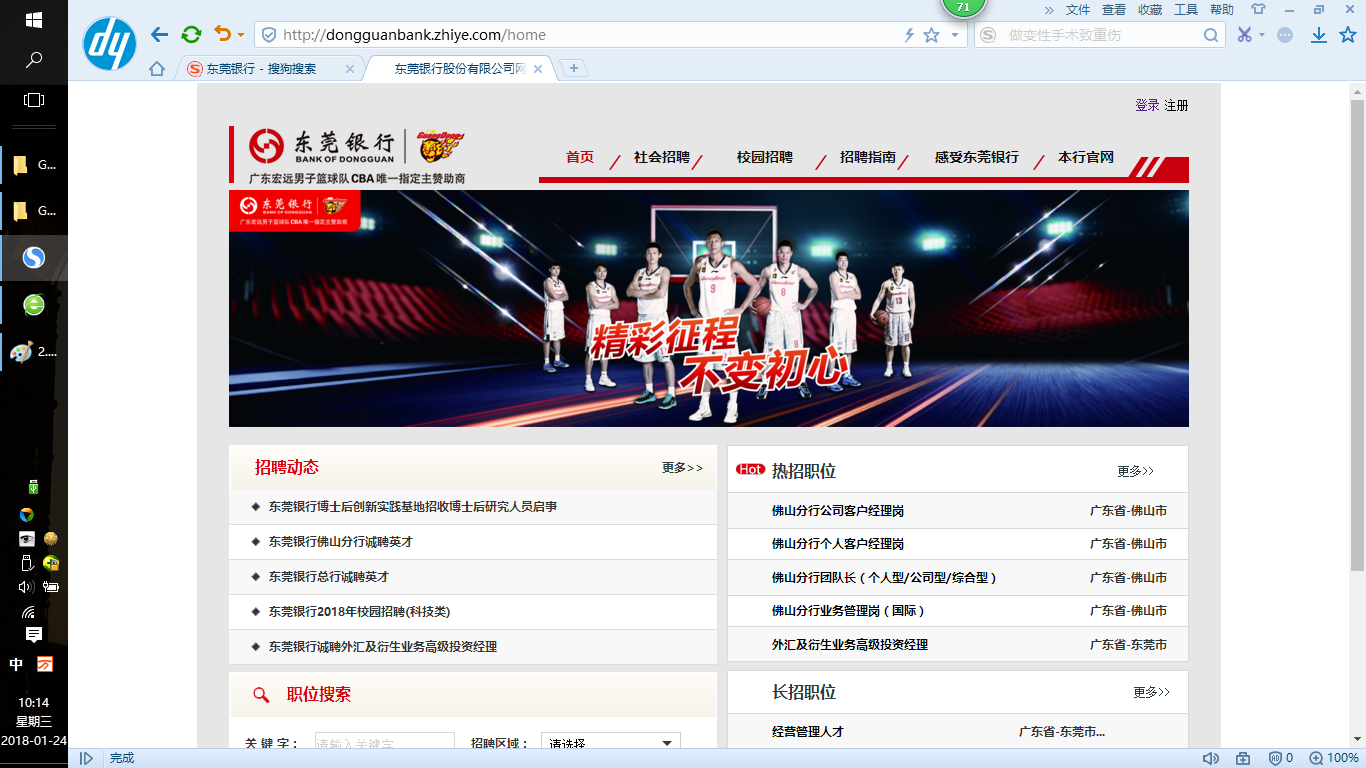
Task: Open 佛山分行公司客户经理岗 job listing
Action: (x=838, y=511)
